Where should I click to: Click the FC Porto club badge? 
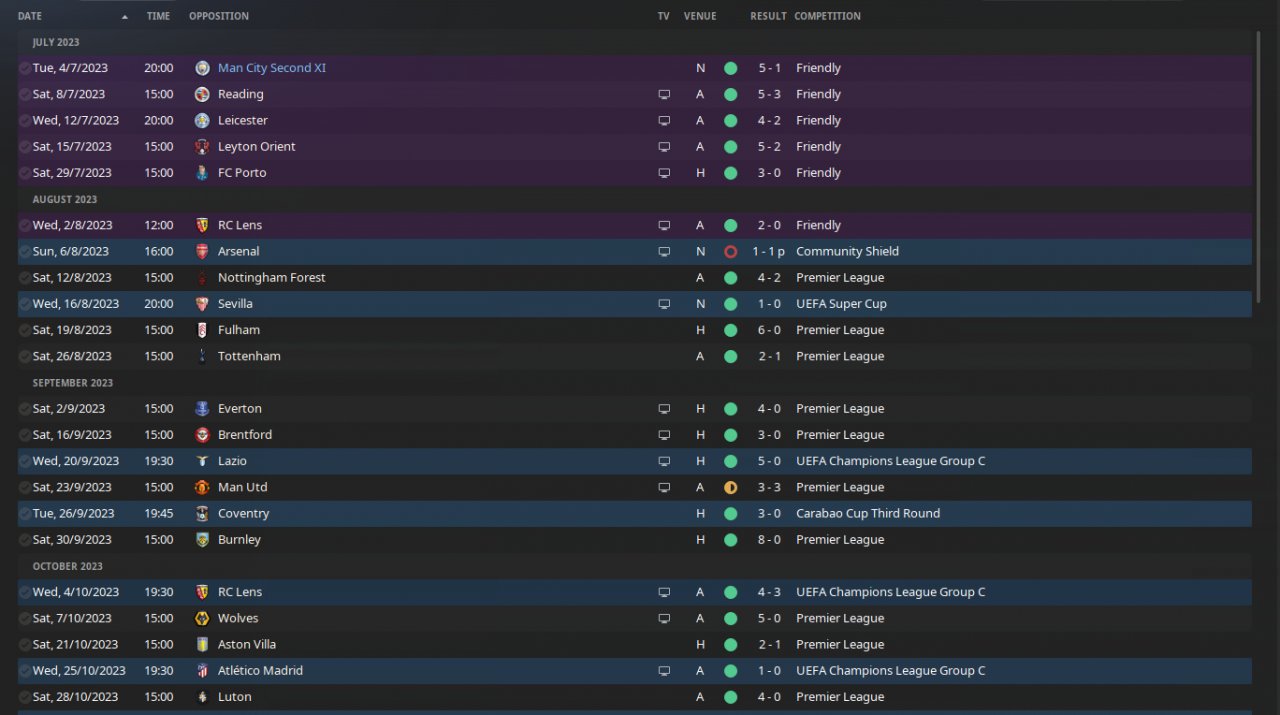click(x=203, y=173)
